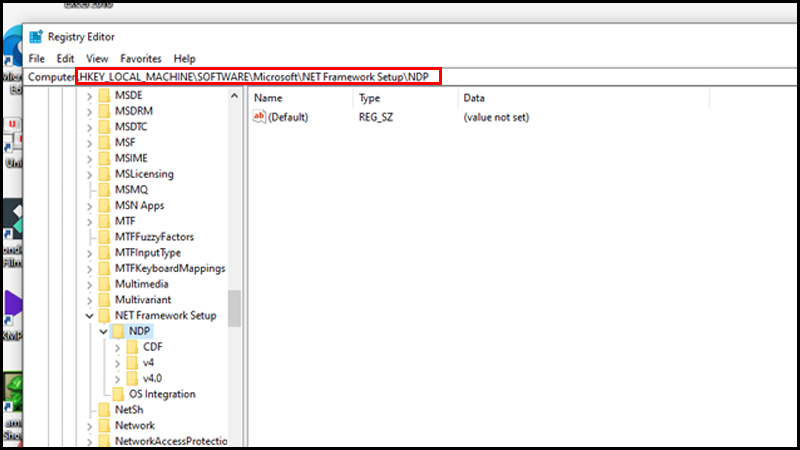Expand the MSDTC key
800x450 pixels.
click(x=89, y=128)
